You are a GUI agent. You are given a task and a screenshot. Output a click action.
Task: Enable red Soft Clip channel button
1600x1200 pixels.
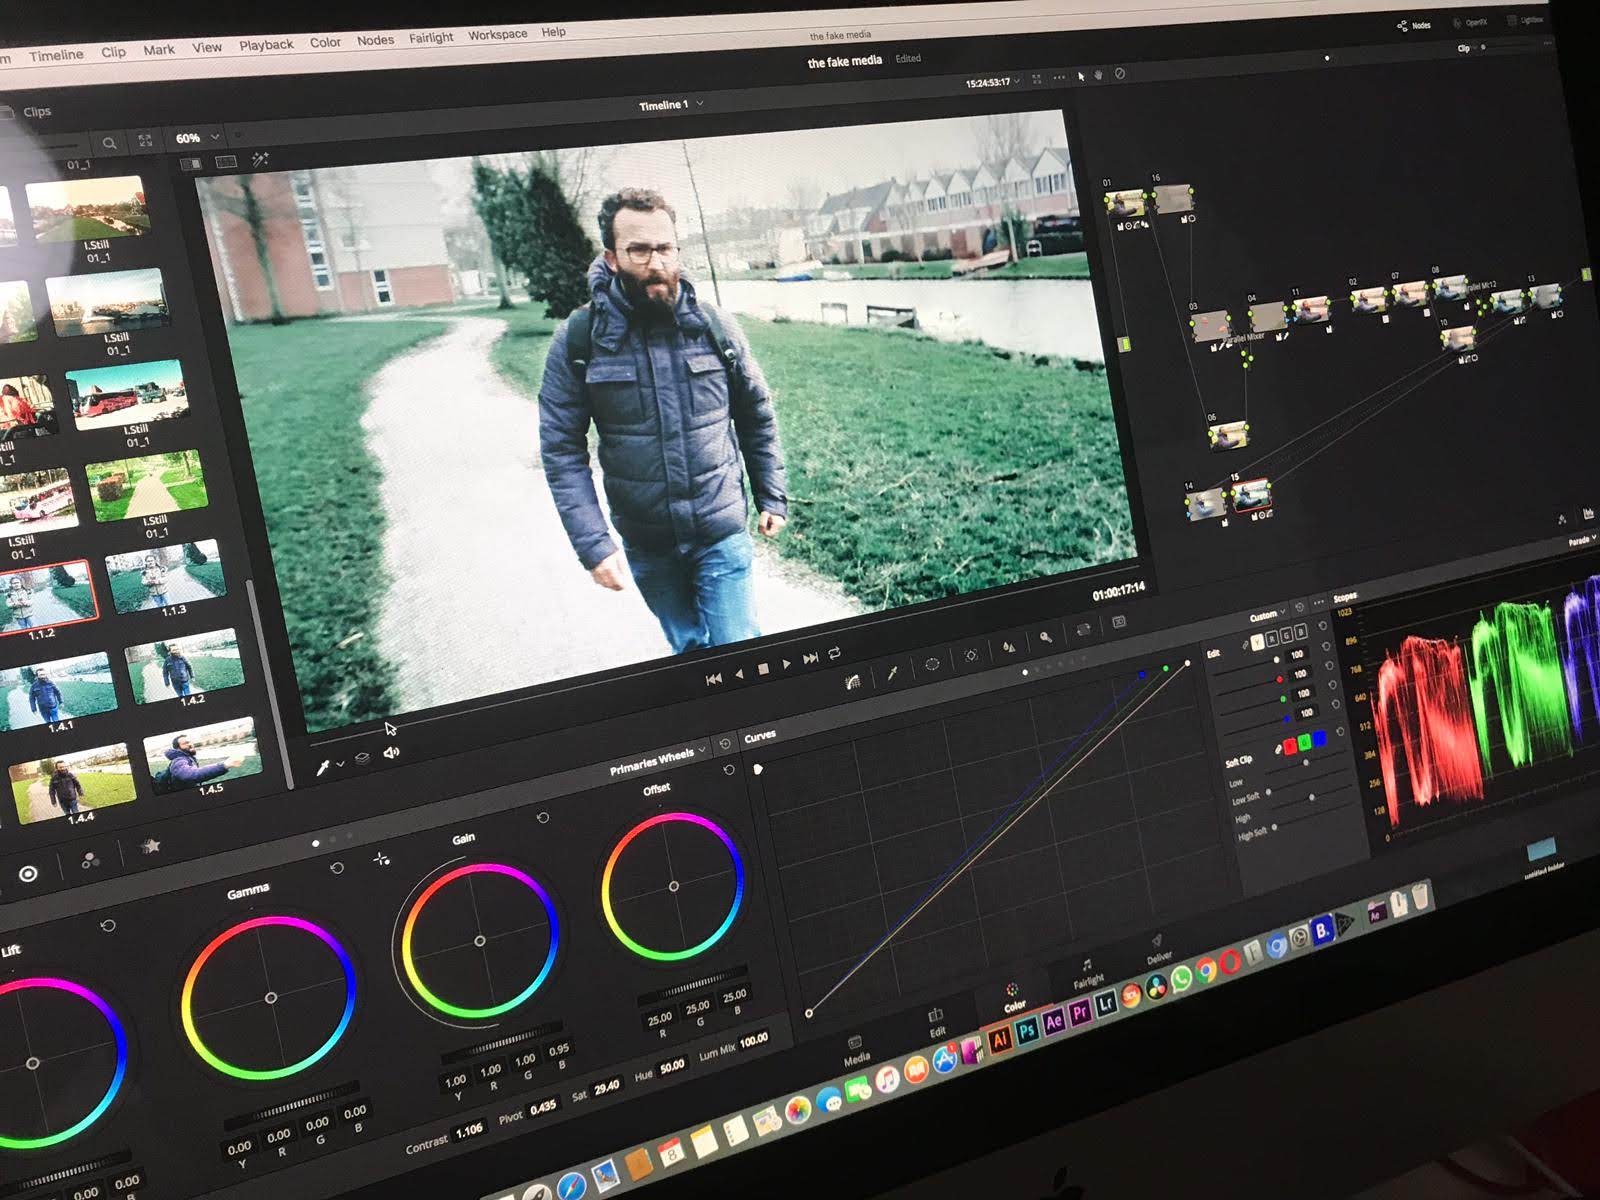[1291, 746]
